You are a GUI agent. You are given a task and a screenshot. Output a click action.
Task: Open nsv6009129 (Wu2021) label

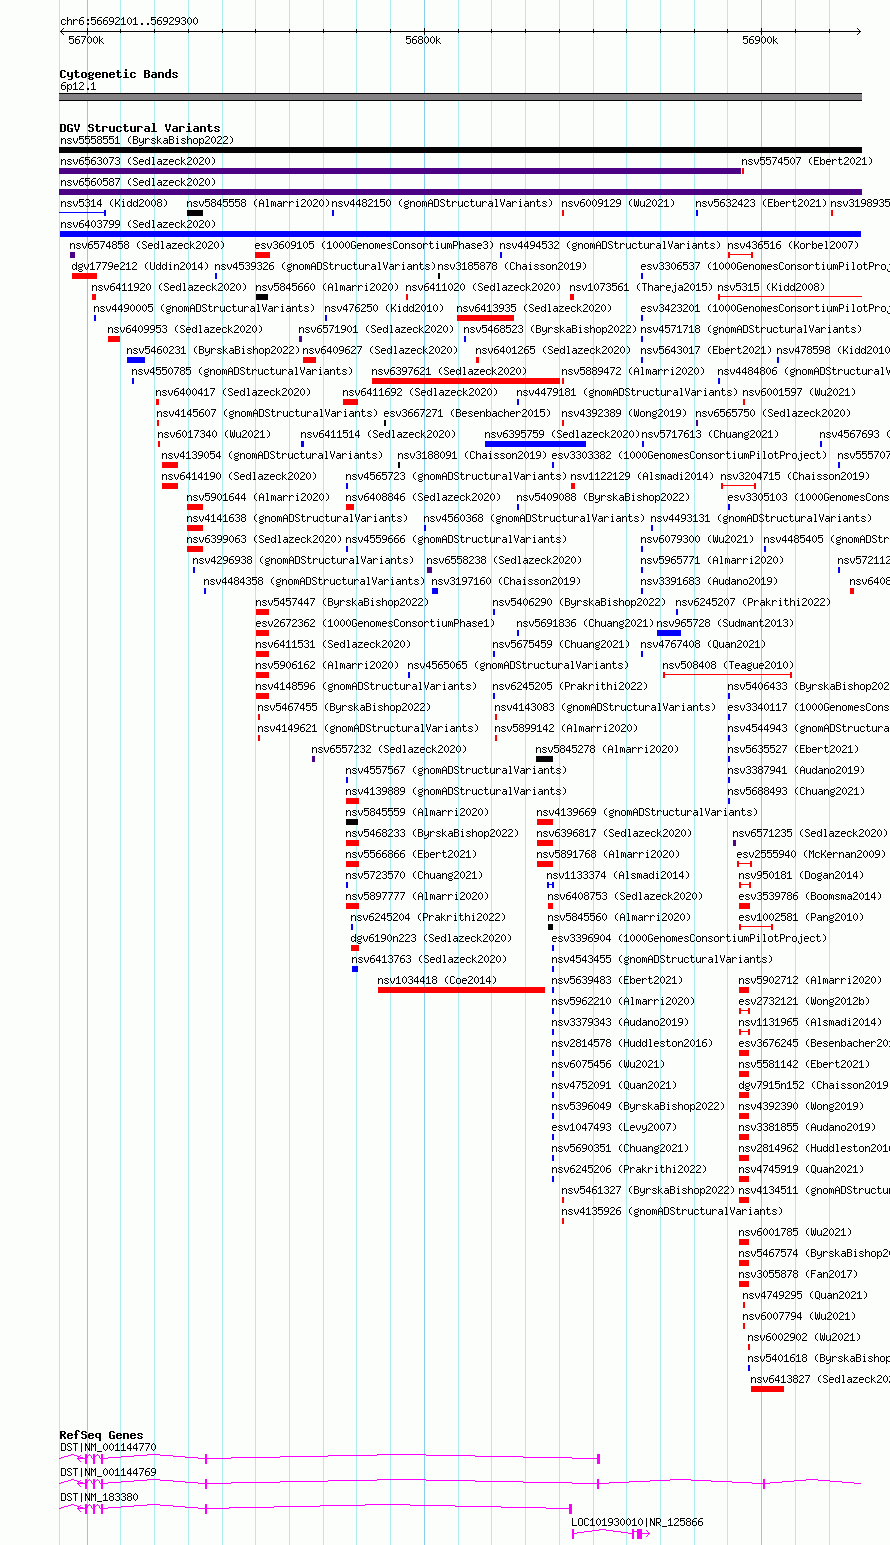[617, 203]
